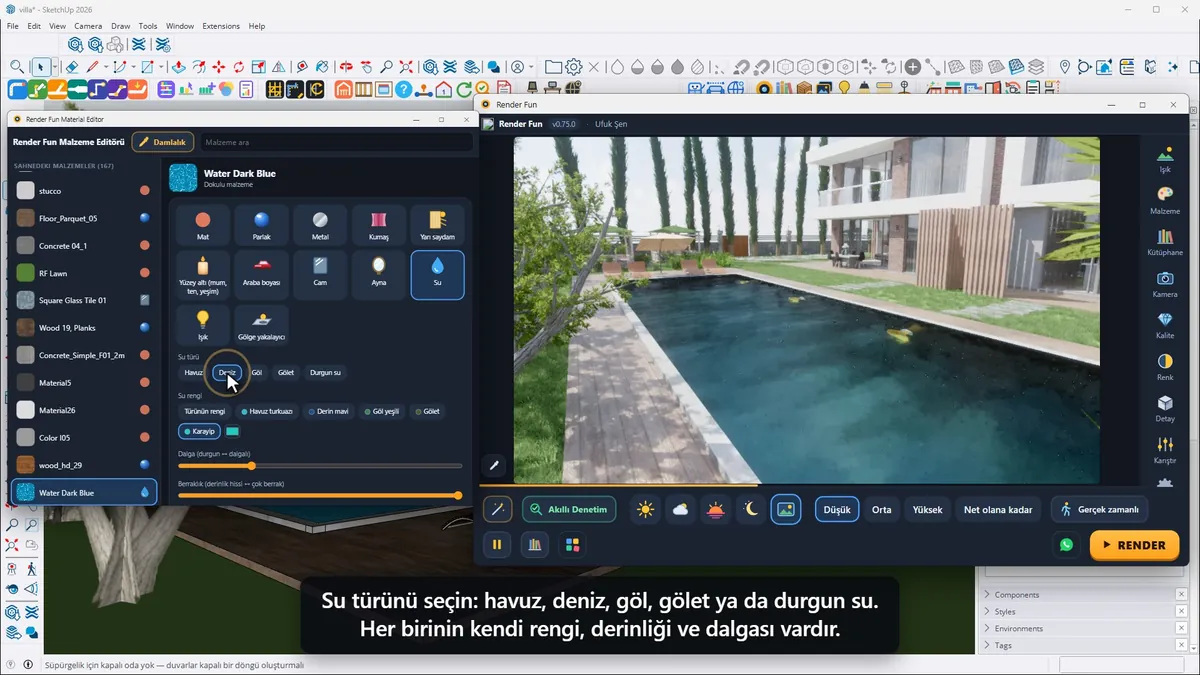Choose the Select arrow tool
1200x675 pixels.
tap(42, 67)
